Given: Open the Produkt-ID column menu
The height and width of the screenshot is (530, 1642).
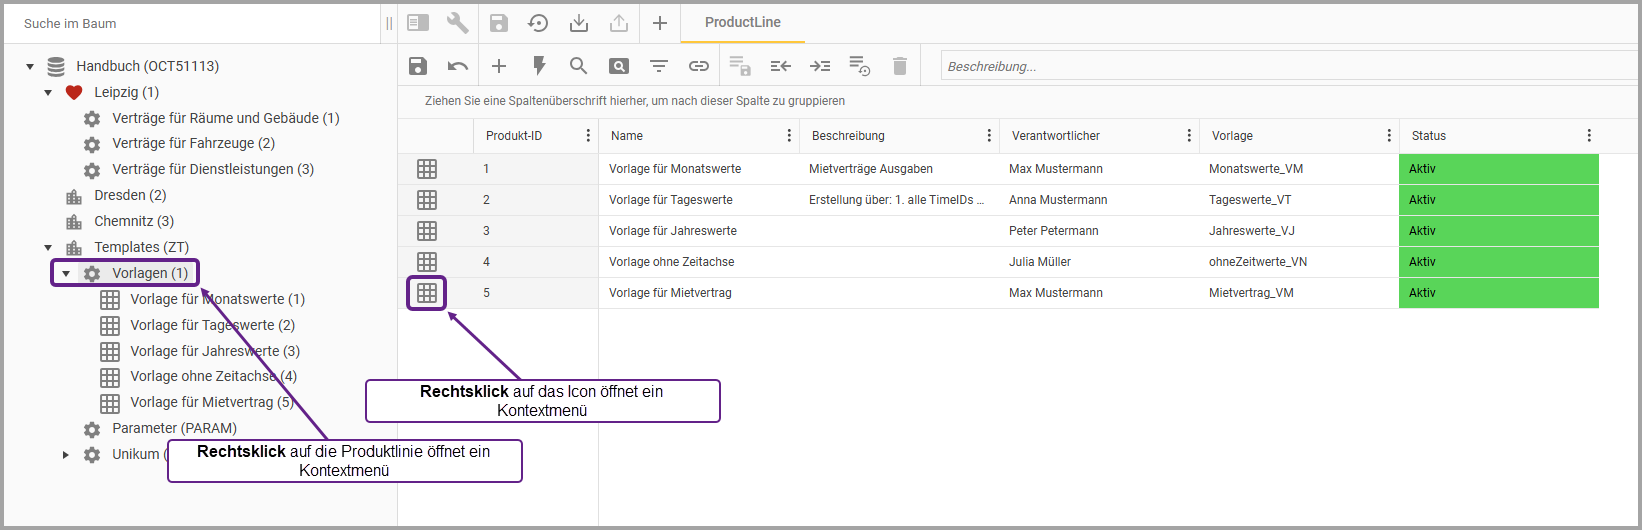Looking at the screenshot, I should [588, 136].
